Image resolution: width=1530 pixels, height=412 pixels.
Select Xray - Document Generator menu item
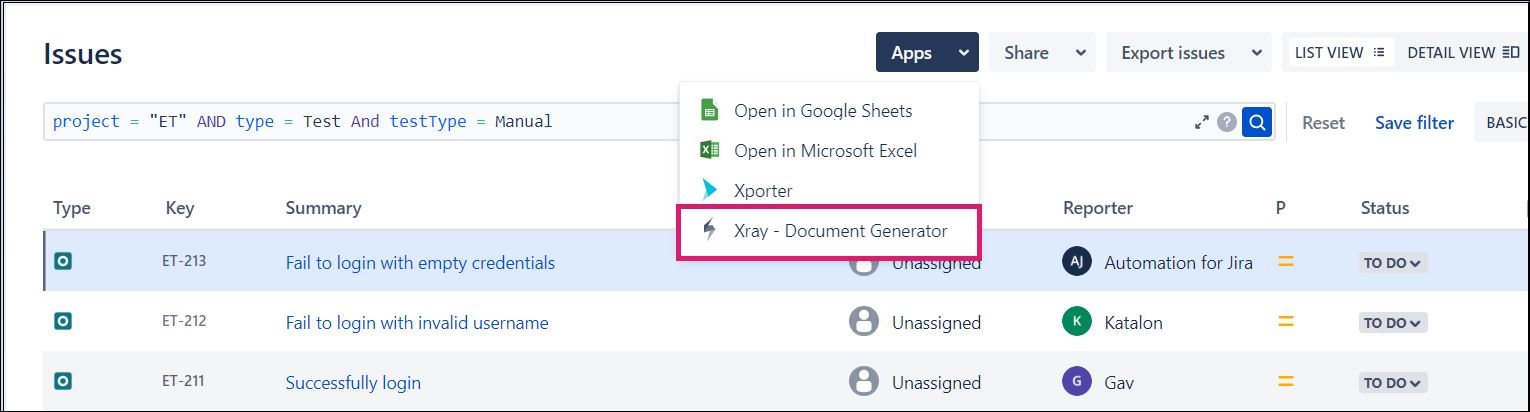click(829, 231)
